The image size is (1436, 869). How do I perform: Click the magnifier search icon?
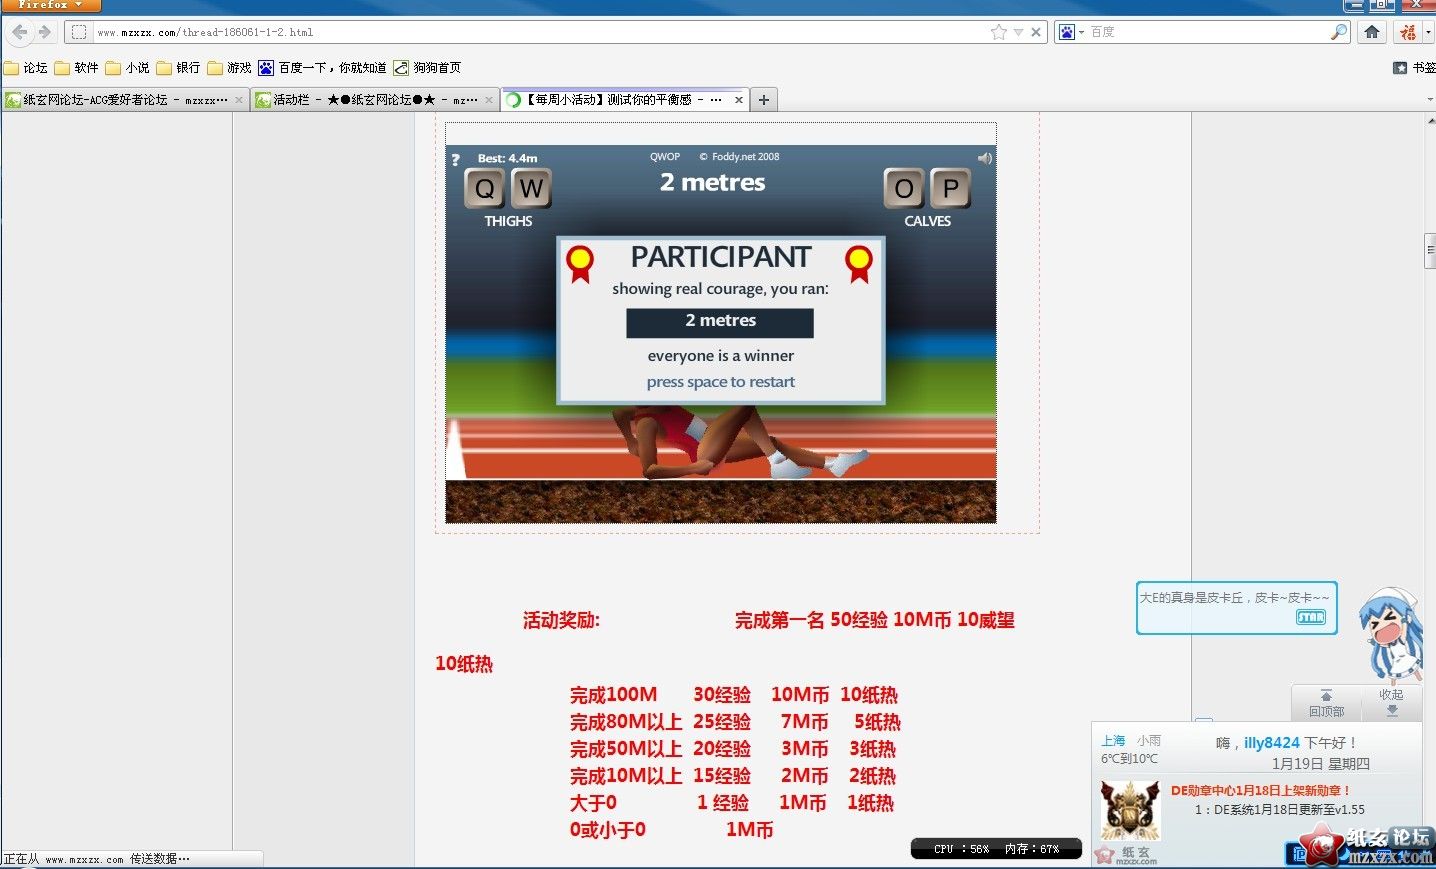1339,32
